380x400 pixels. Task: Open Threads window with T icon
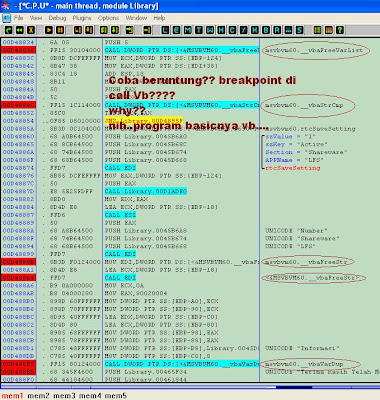tap(199, 30)
